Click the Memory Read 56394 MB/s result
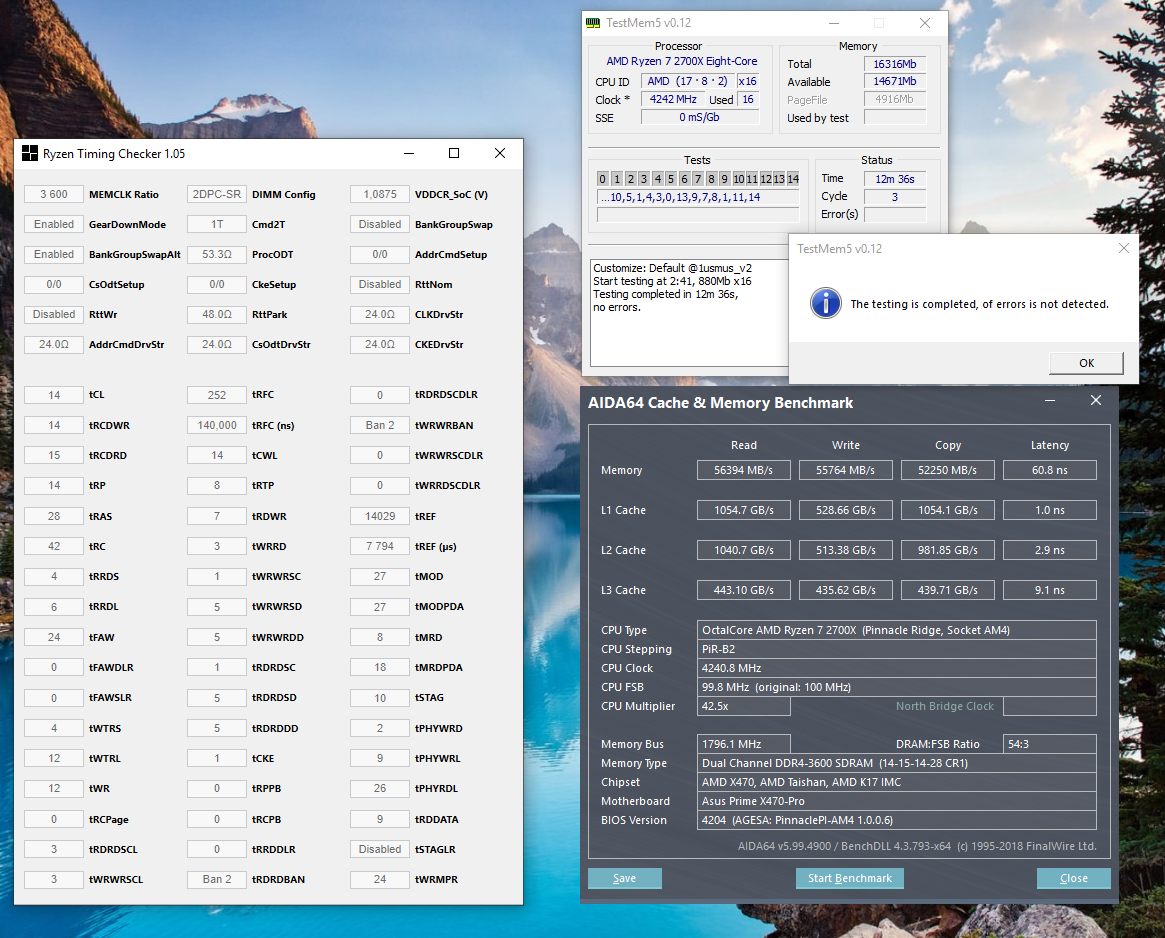Image resolution: width=1165 pixels, height=938 pixels. click(x=744, y=470)
